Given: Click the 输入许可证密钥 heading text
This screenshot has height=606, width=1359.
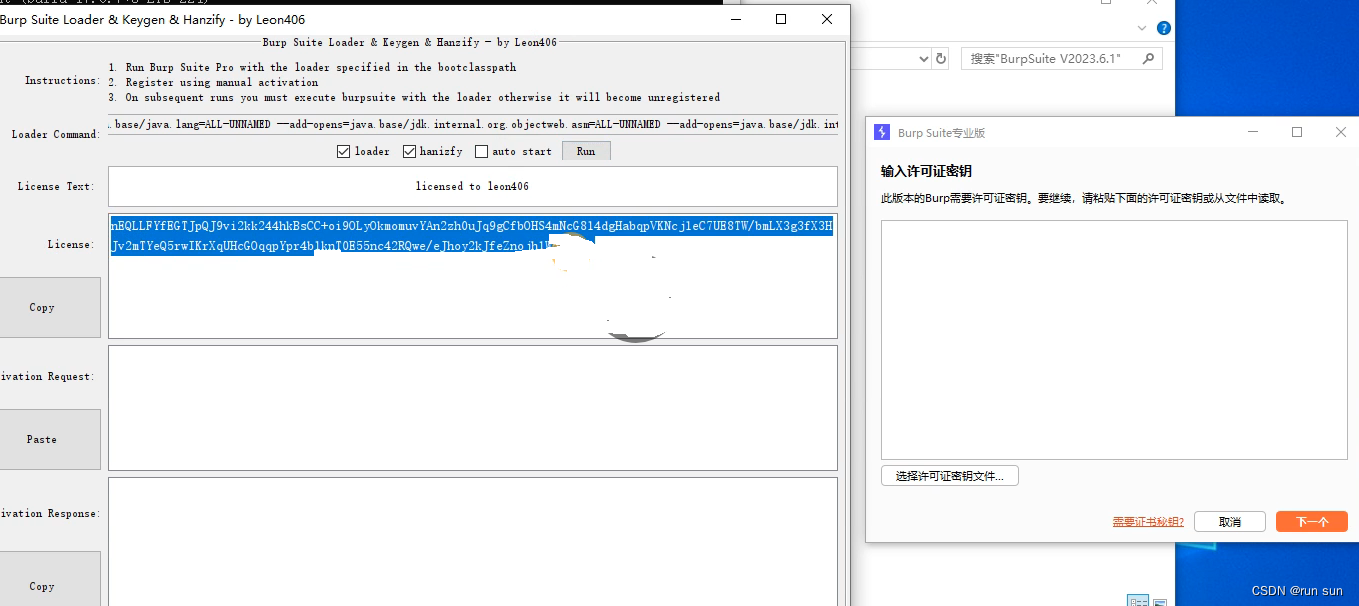Looking at the screenshot, I should tap(926, 171).
